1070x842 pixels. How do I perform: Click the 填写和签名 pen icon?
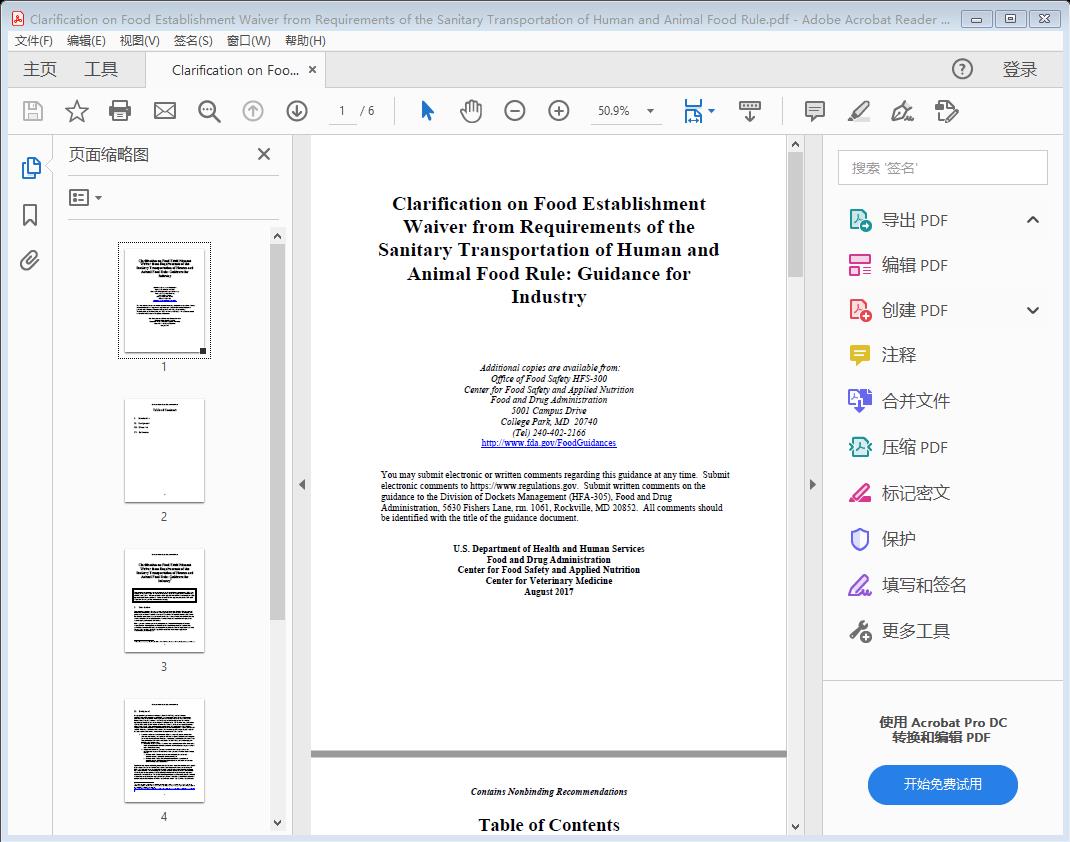860,585
